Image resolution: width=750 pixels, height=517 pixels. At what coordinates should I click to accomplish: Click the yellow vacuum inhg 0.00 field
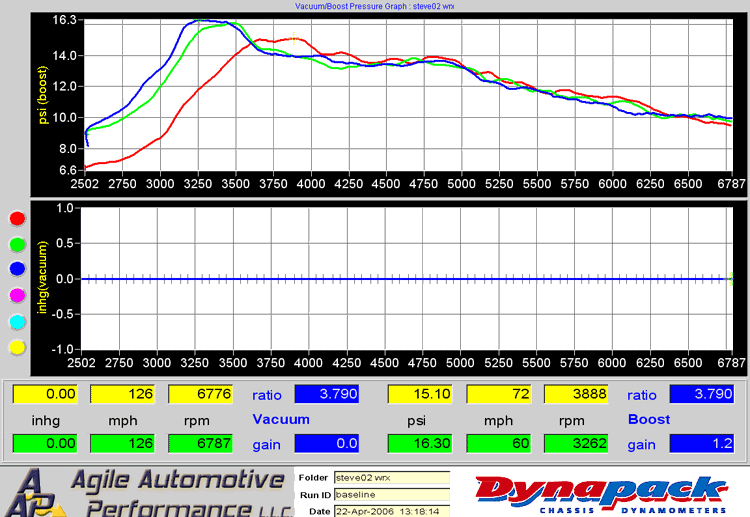point(44,394)
